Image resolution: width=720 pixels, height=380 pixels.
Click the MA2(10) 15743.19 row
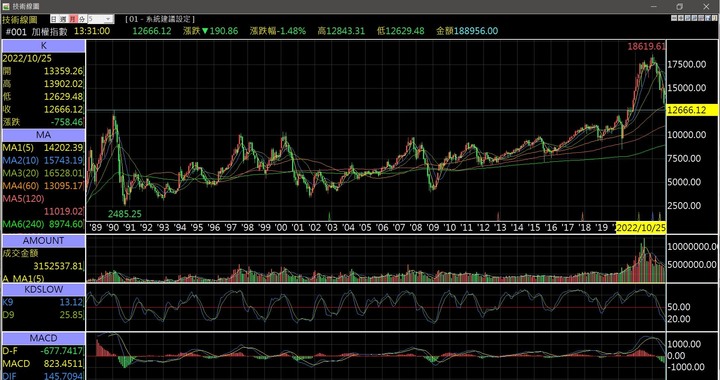(43, 161)
